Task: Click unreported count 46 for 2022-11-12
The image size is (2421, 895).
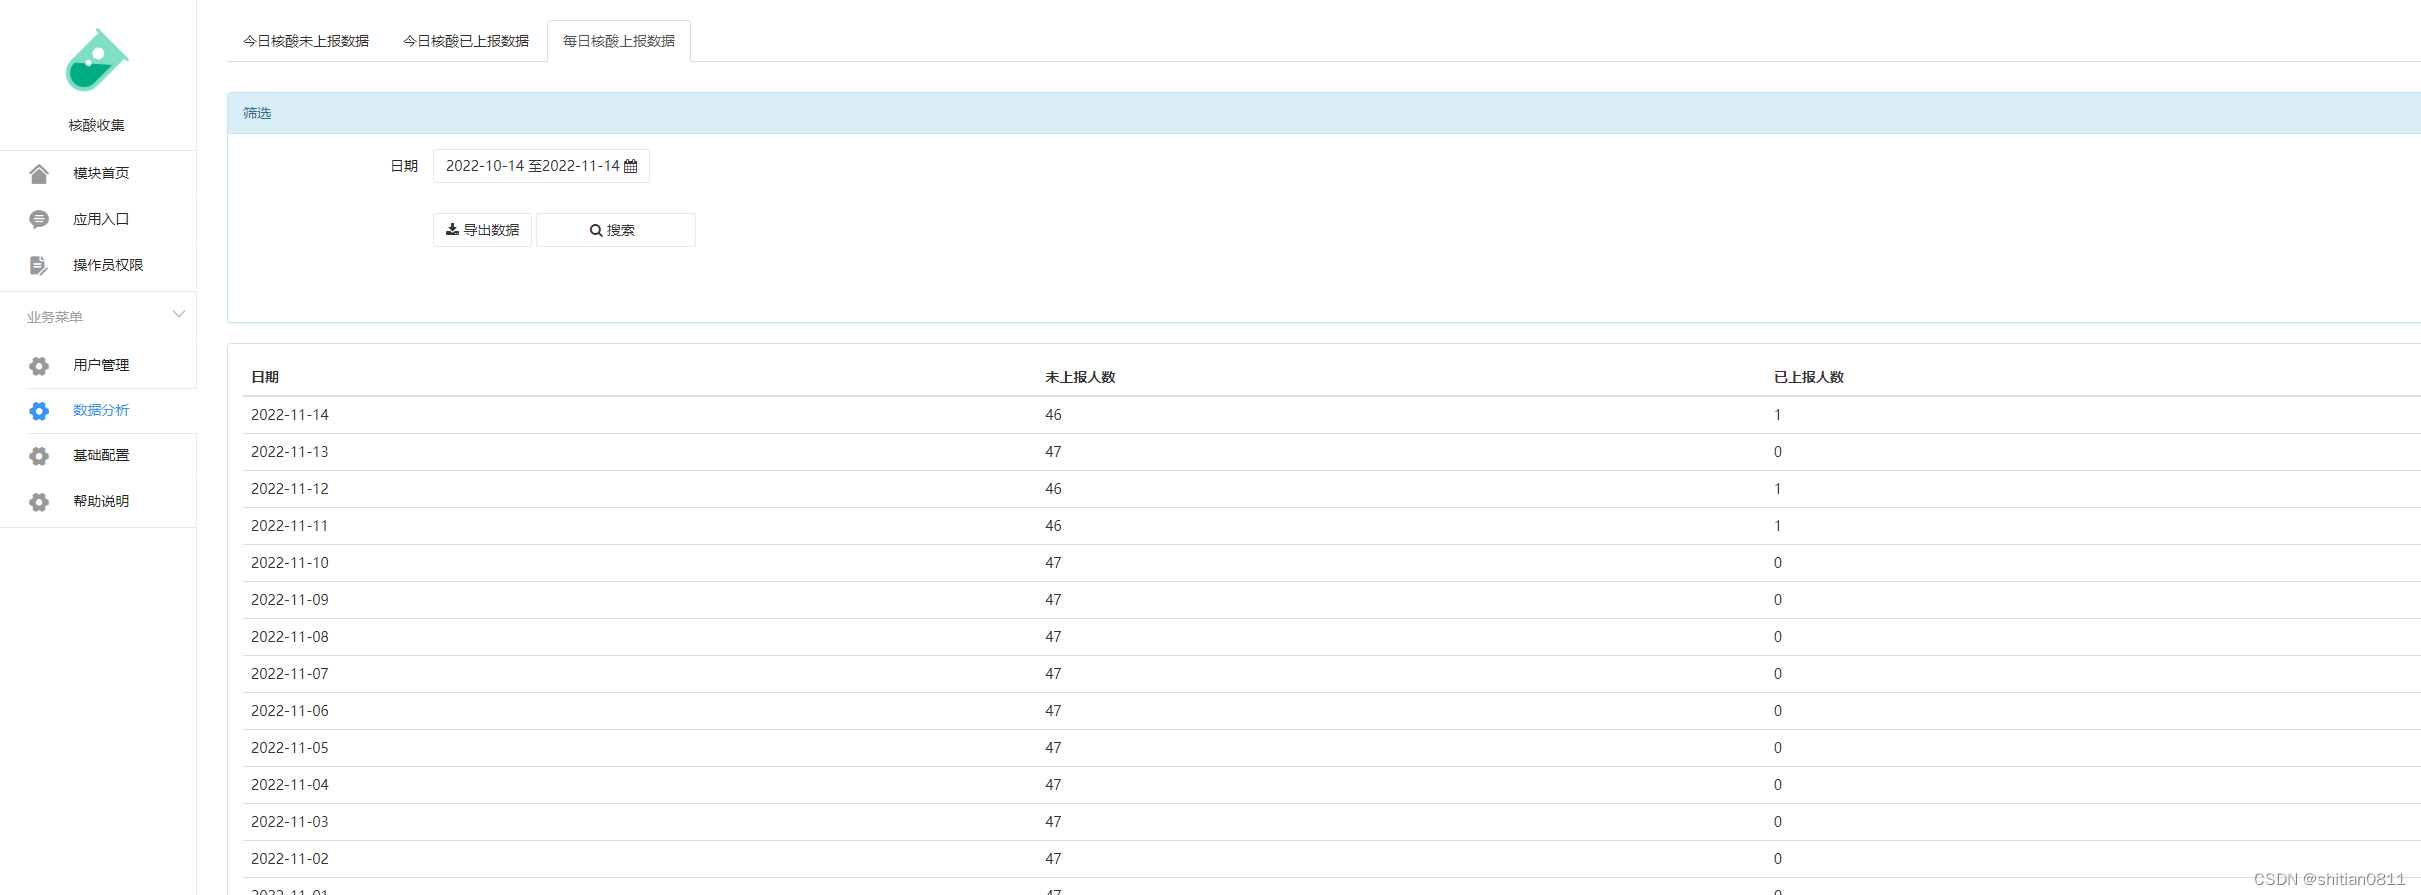Action: coord(1054,489)
